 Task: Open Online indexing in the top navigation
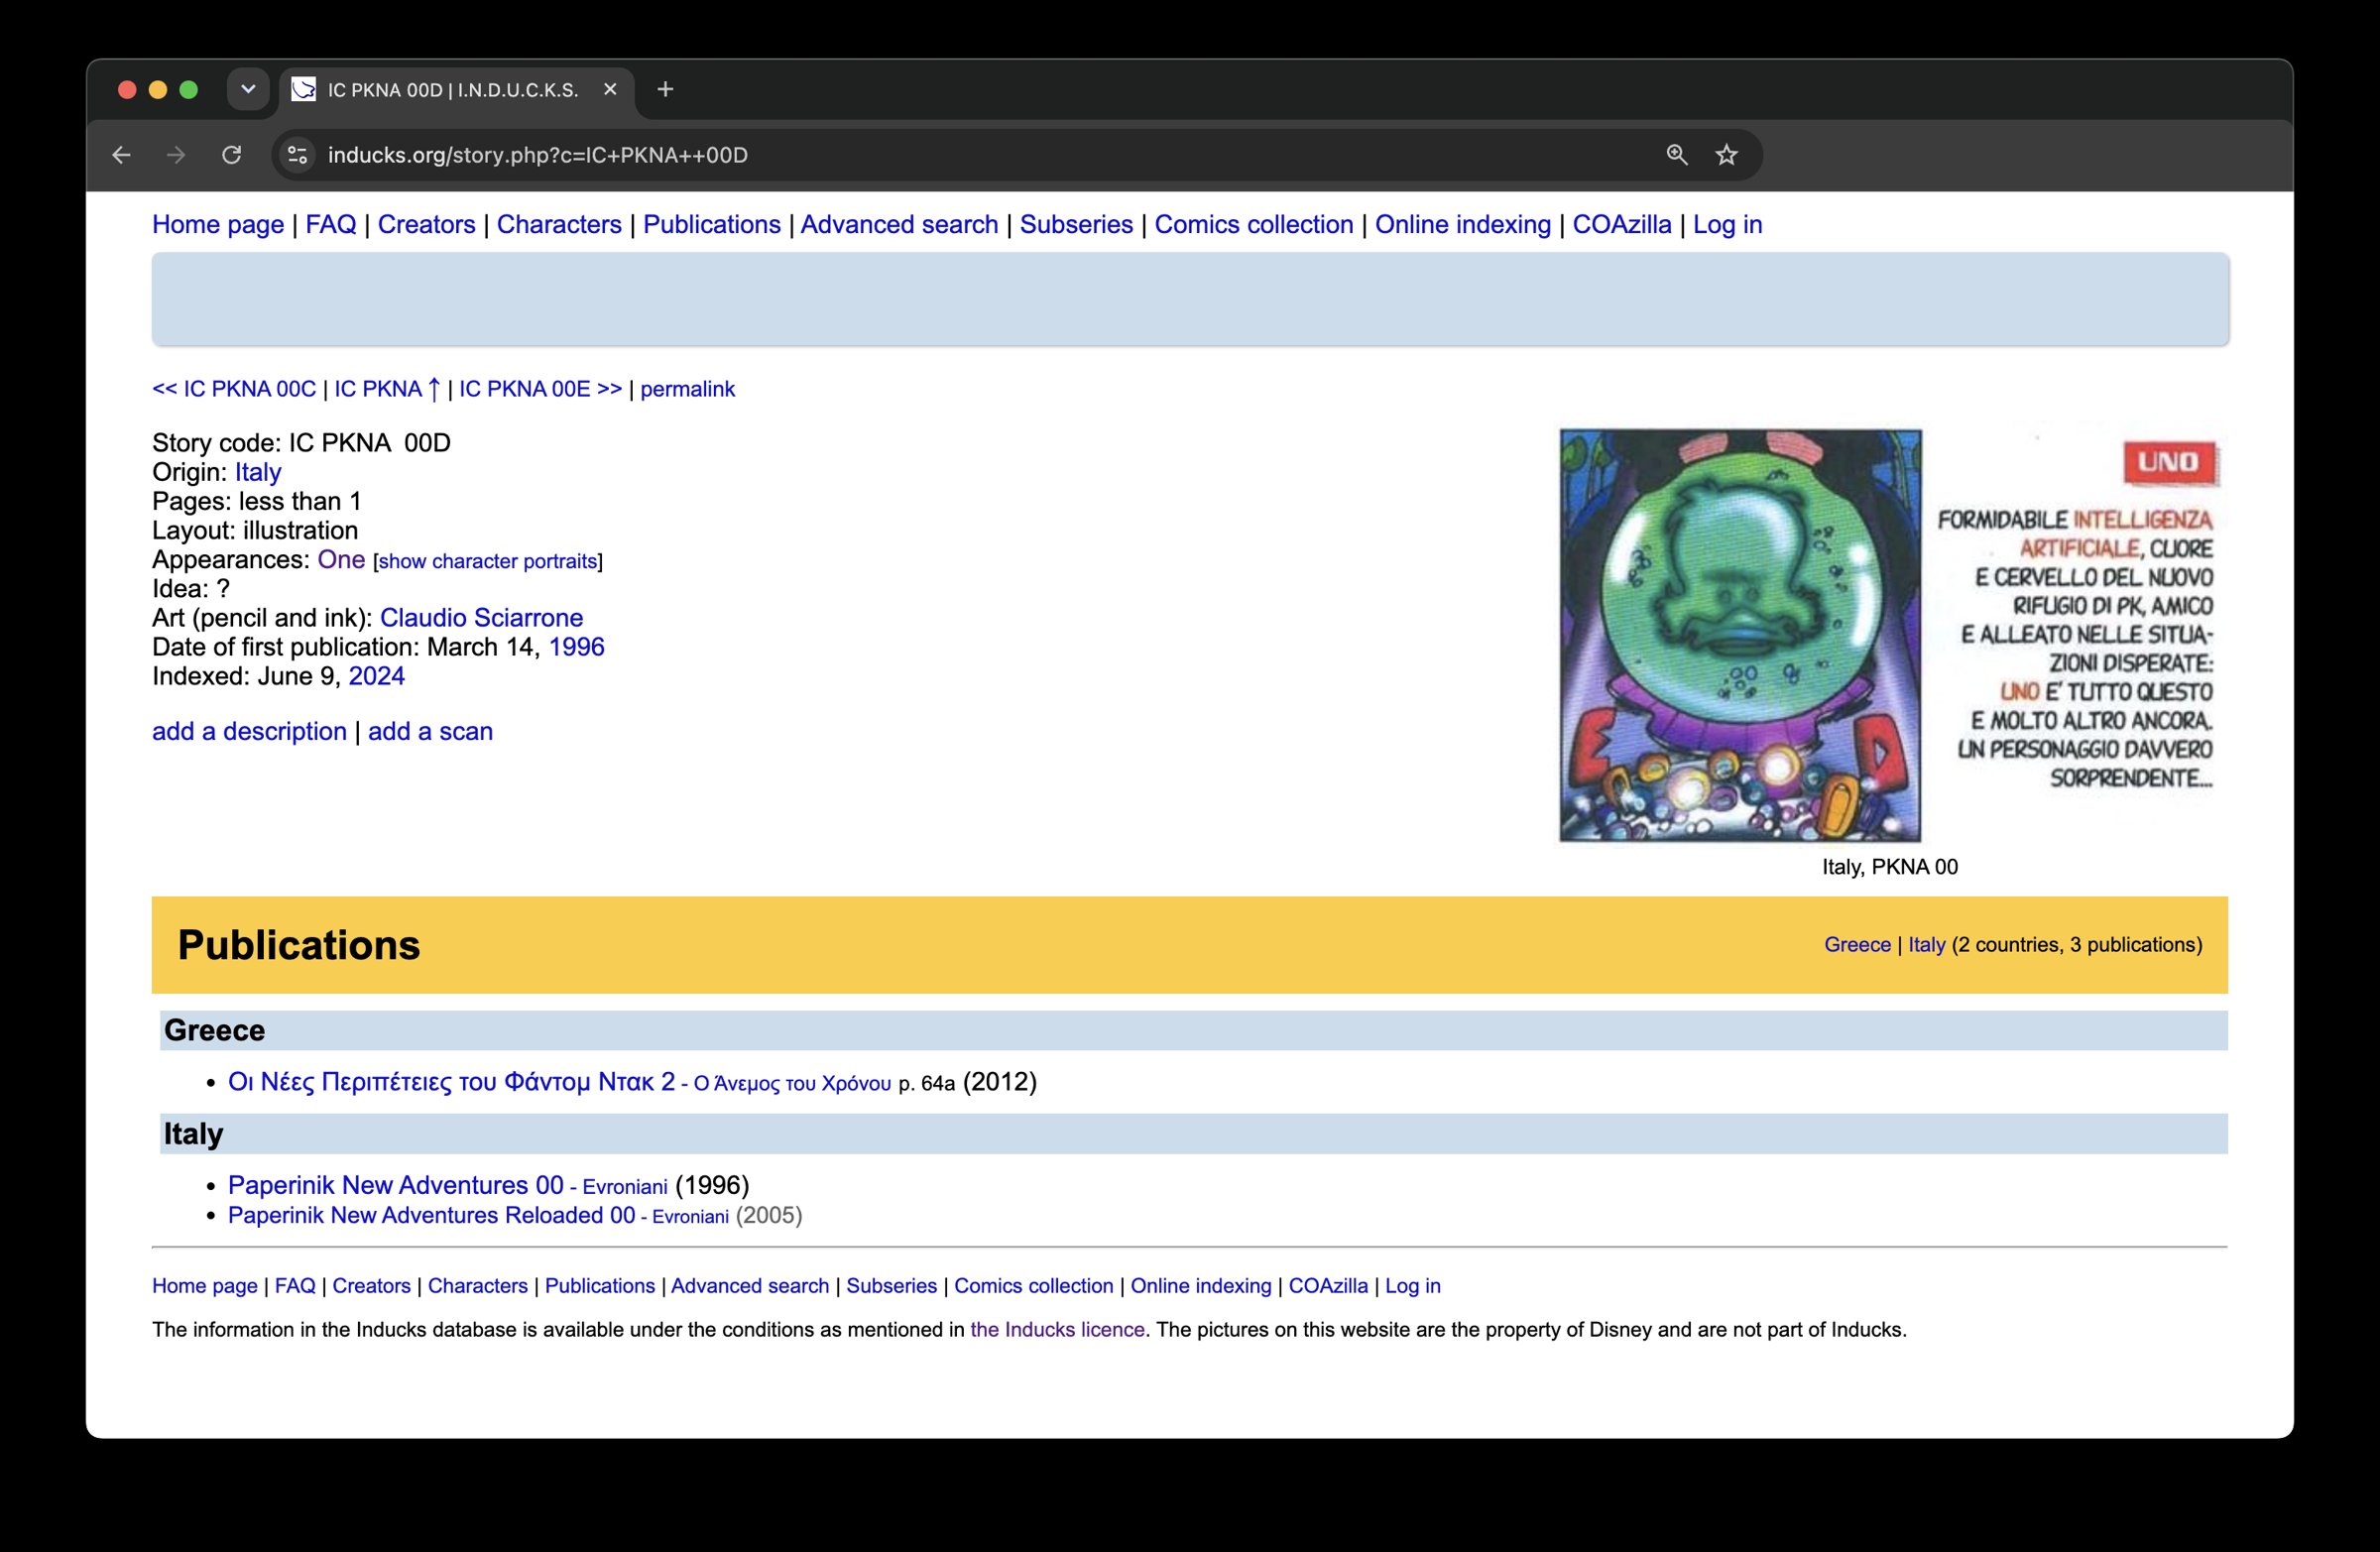coord(1462,224)
